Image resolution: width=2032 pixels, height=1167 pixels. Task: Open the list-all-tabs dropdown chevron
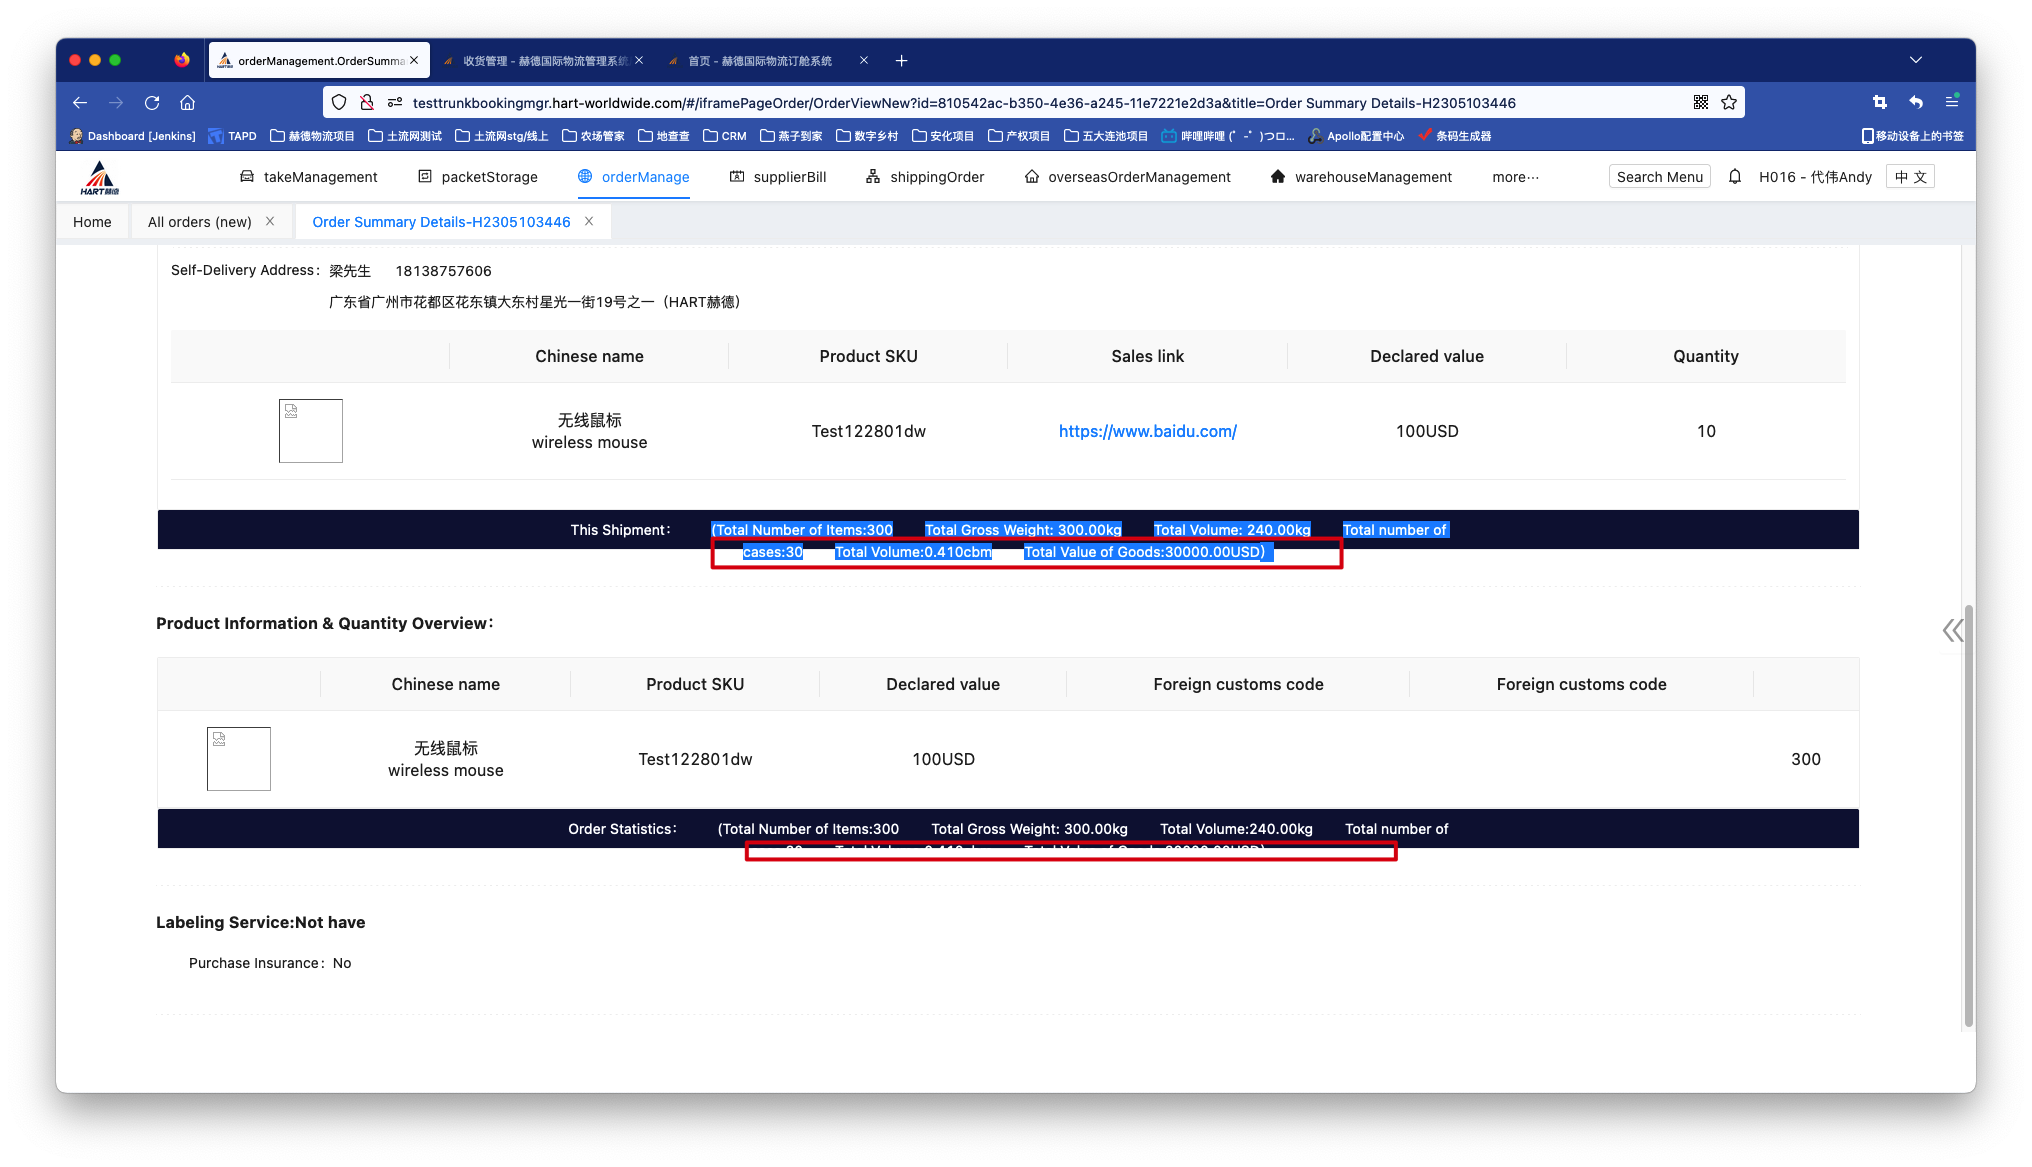click(x=1915, y=61)
